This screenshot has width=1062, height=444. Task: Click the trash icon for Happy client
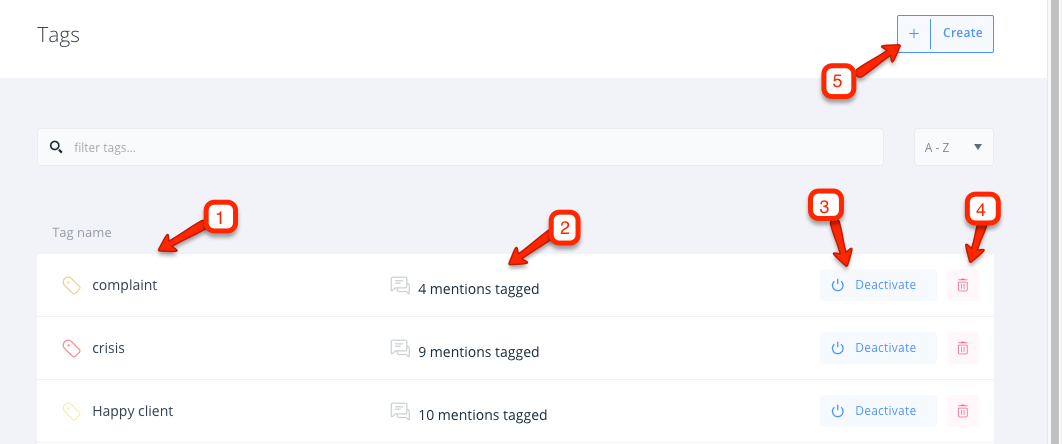[x=962, y=411]
